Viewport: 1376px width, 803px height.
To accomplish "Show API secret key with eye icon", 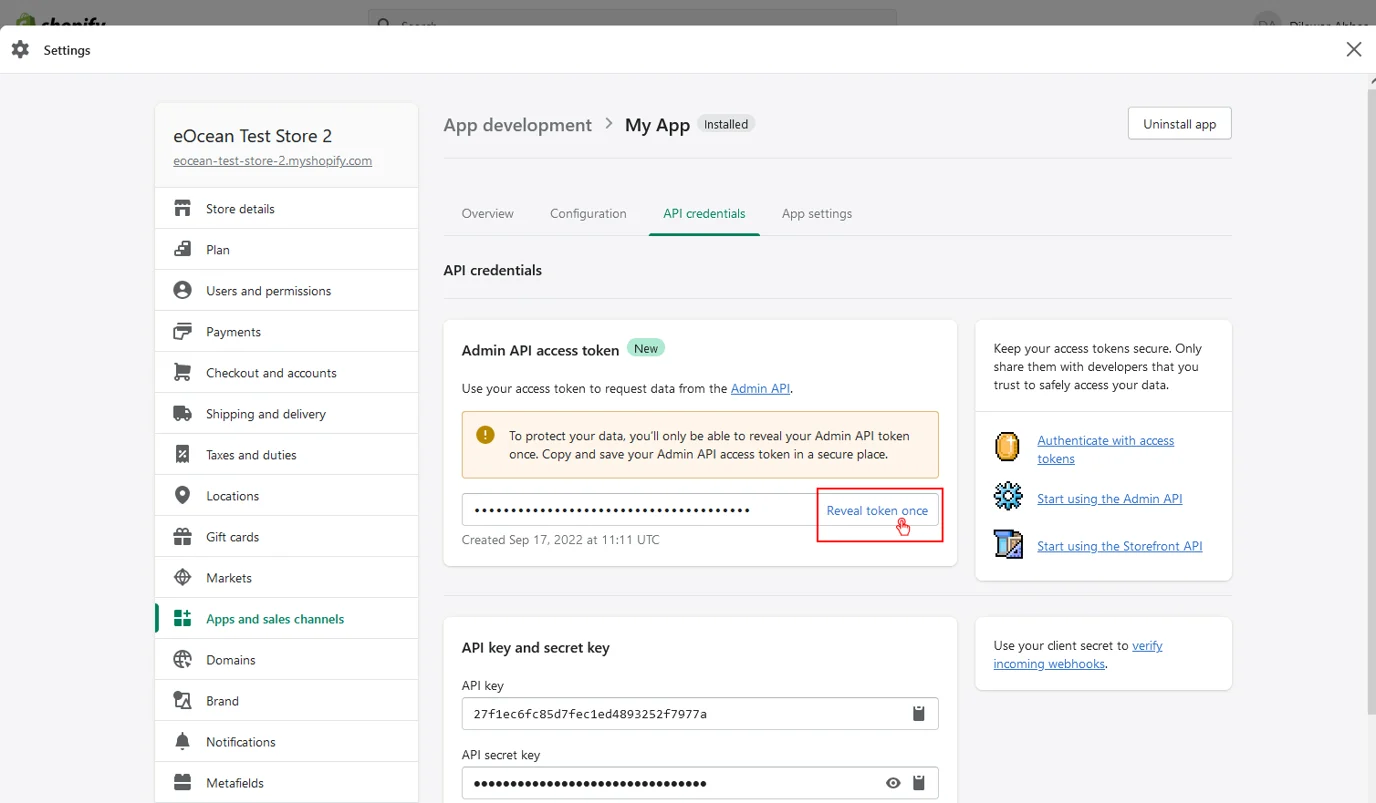I will click(893, 783).
